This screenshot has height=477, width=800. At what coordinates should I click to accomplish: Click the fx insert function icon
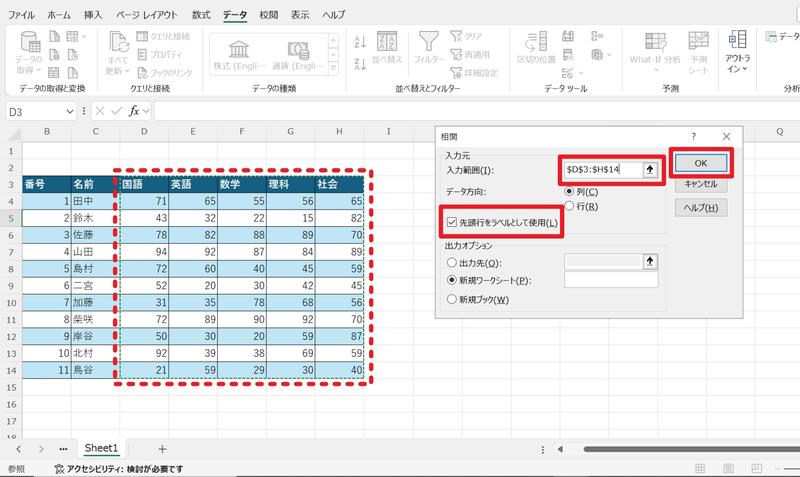click(x=134, y=111)
